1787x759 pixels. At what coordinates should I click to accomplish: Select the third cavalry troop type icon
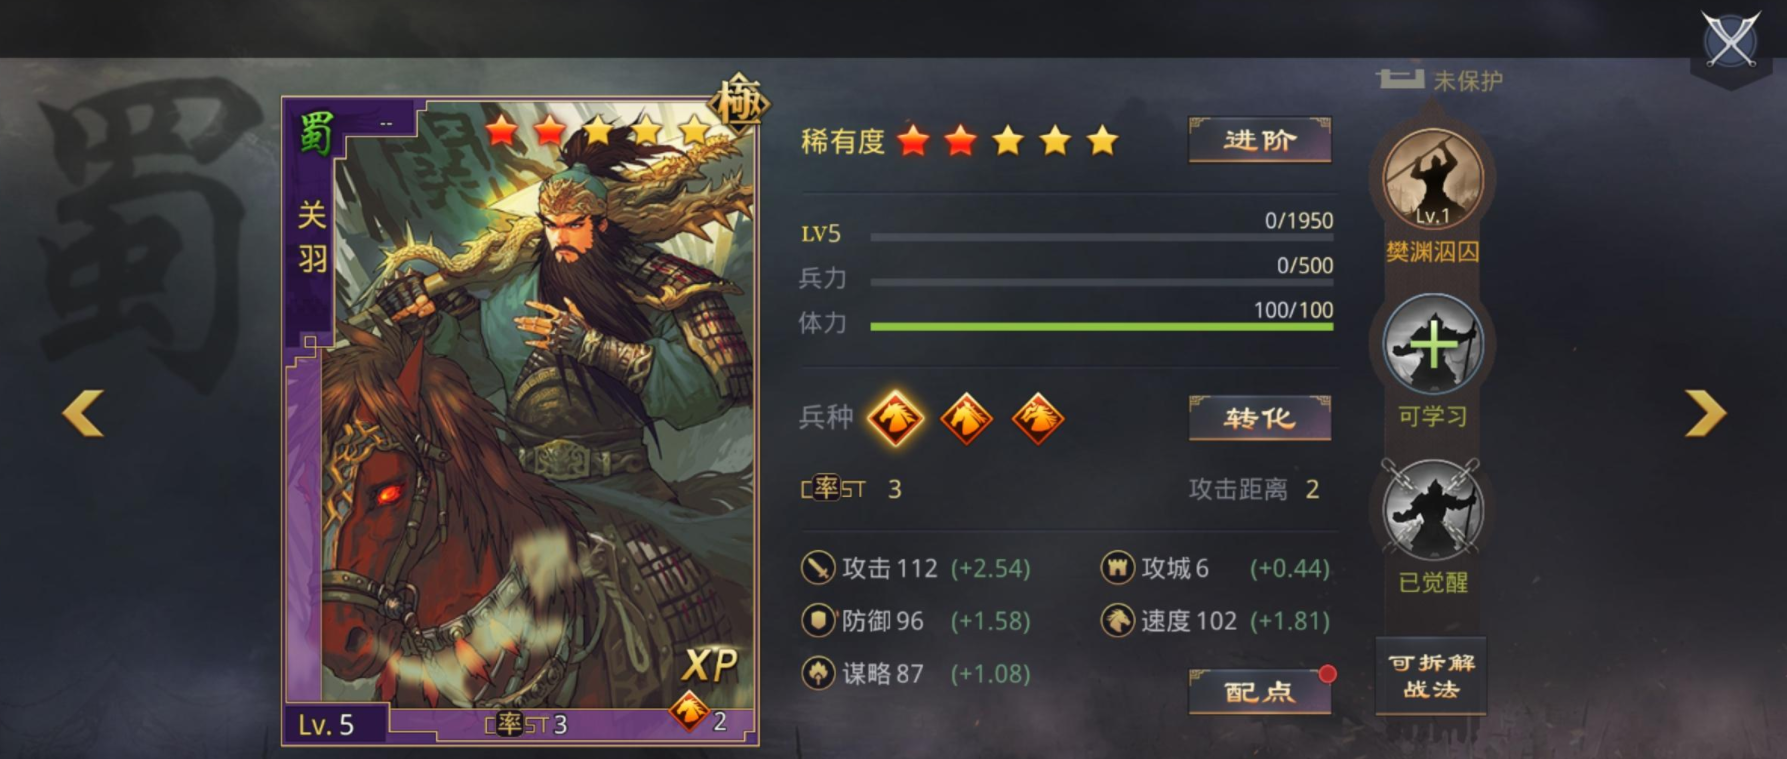pos(1037,418)
